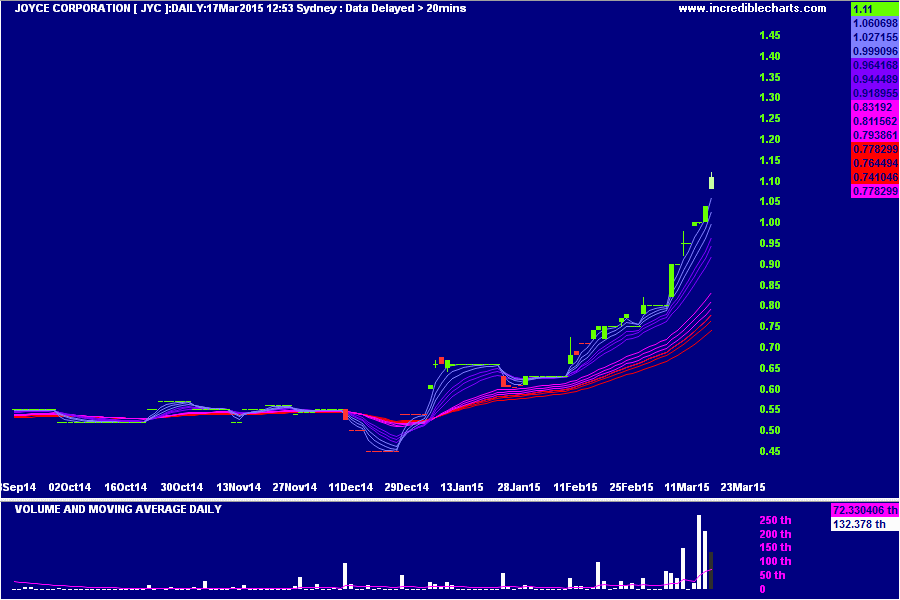
Task: Select the 72.330406 th volume average value
Action: (864, 510)
